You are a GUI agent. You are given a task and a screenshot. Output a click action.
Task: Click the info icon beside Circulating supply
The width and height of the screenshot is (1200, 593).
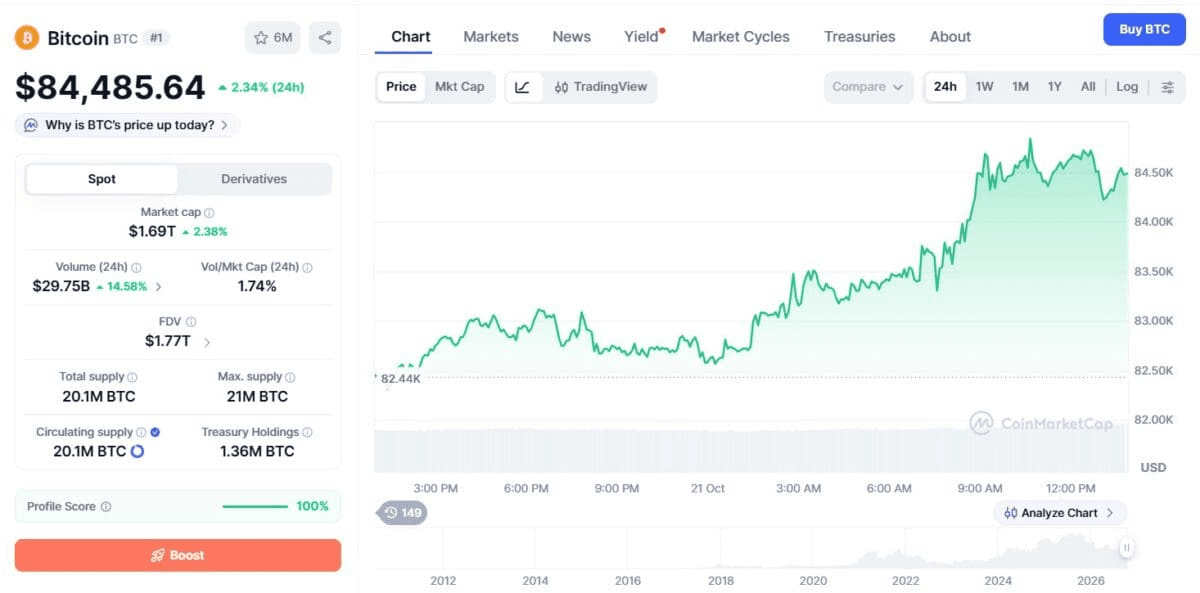(141, 433)
